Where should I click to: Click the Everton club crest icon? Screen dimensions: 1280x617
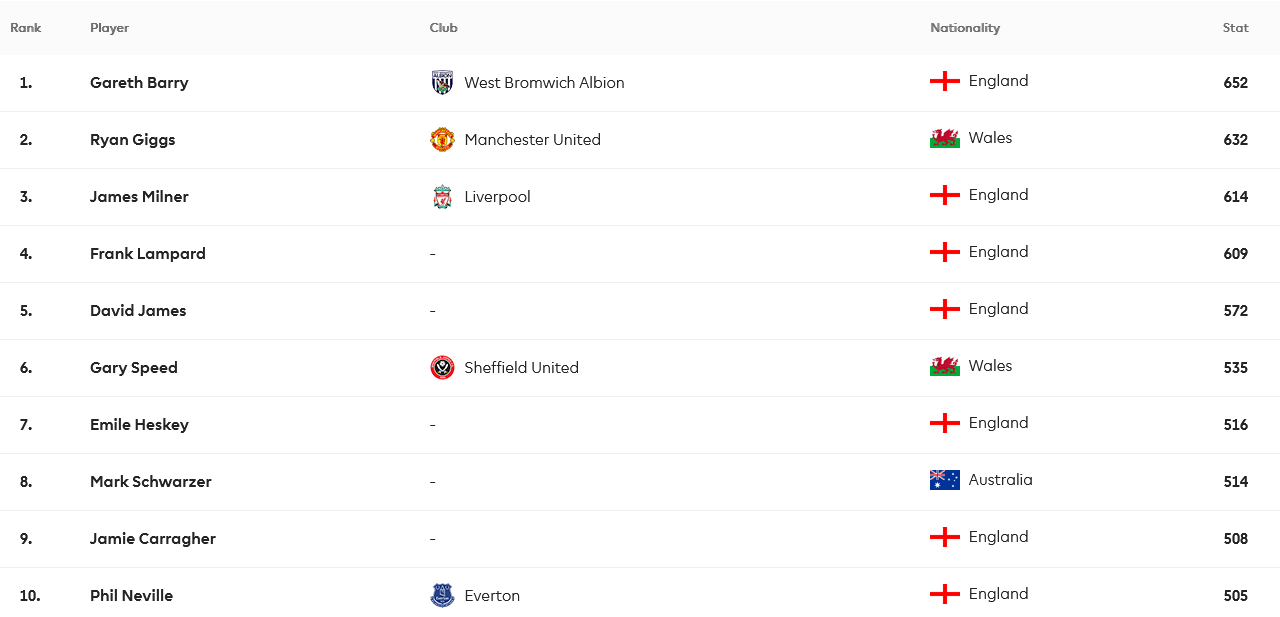point(442,596)
